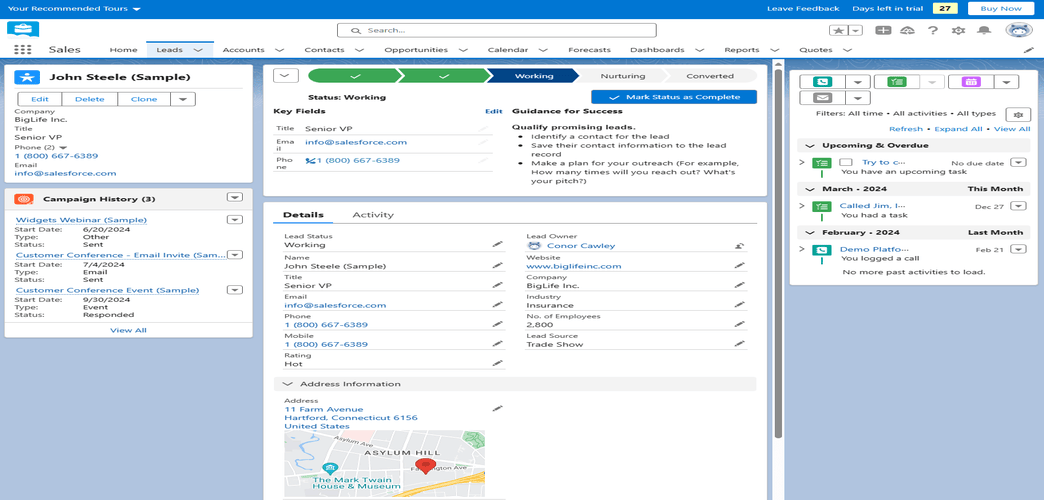Edit the Lead Status field pencil
Image resolution: width=1044 pixels, height=500 pixels.
click(x=497, y=245)
